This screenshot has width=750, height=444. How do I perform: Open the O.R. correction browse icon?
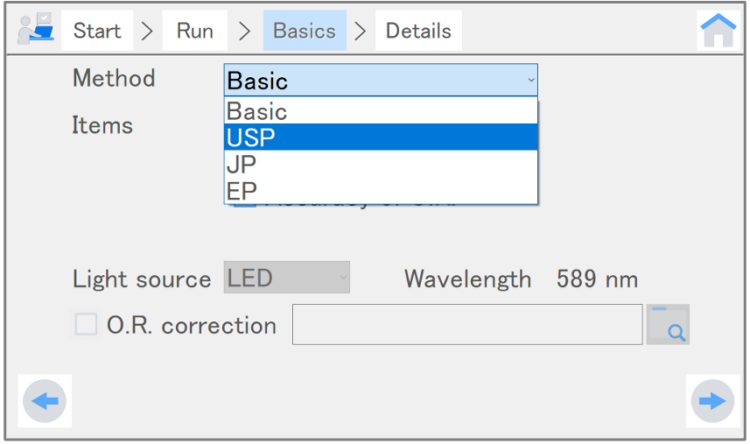pyautogui.click(x=668, y=325)
